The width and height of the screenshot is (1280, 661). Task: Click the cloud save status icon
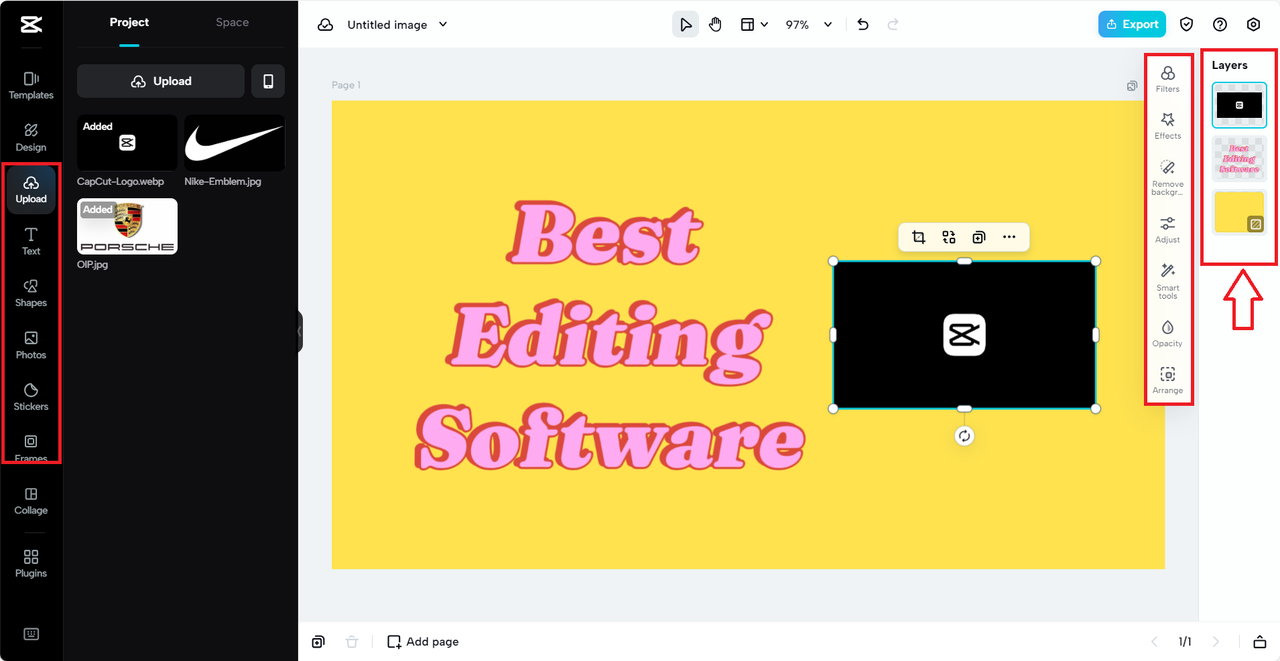(x=326, y=25)
